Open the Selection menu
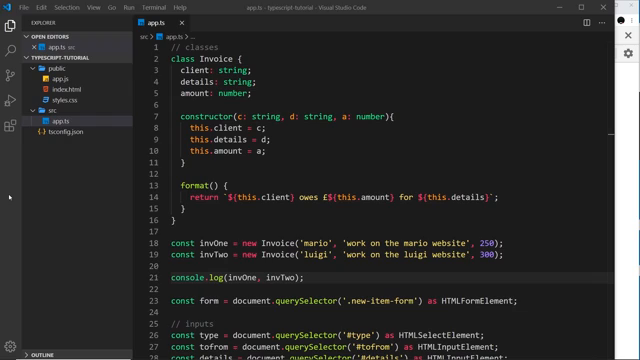Image resolution: width=640 pixels, height=360 pixels. 67,7
